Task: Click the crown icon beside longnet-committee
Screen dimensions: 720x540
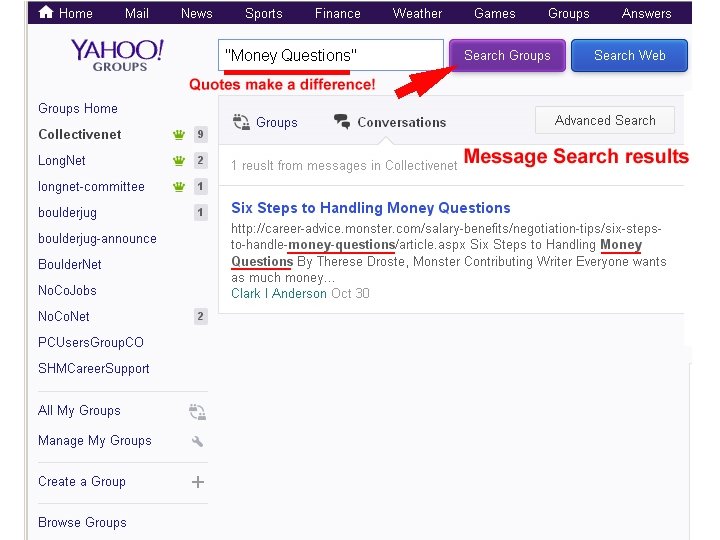Action: tap(179, 187)
